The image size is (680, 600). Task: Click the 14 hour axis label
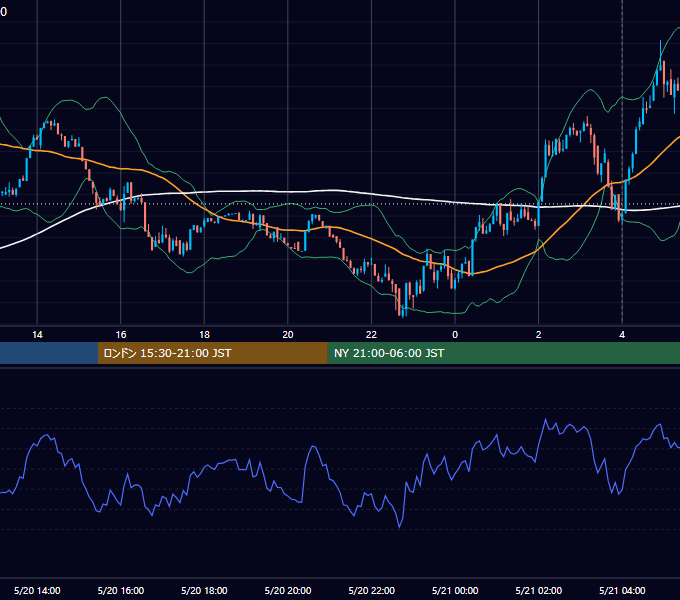tap(37, 335)
